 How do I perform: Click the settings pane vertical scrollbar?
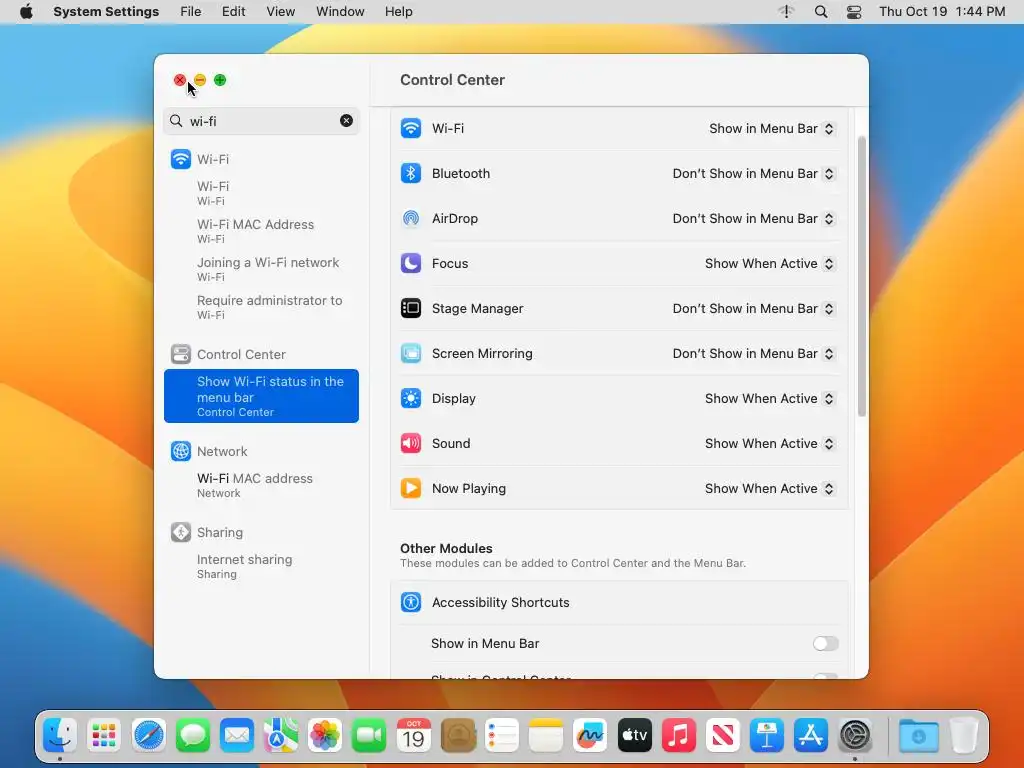[861, 276]
